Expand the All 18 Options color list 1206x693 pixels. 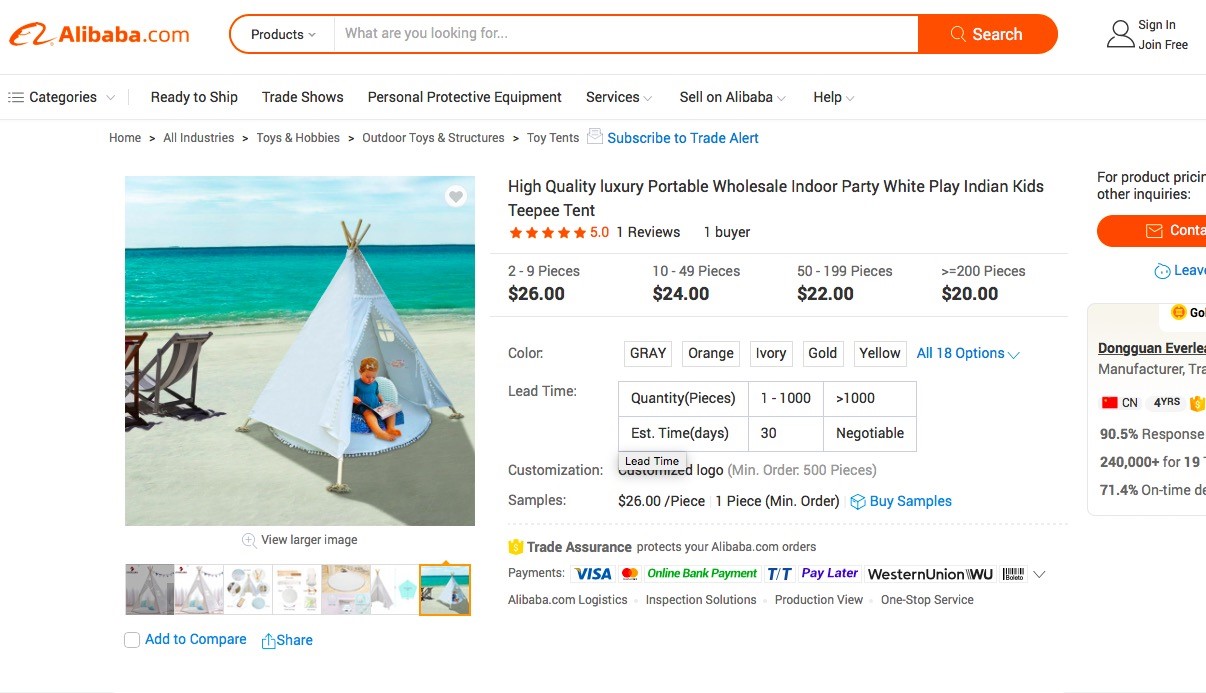(968, 353)
